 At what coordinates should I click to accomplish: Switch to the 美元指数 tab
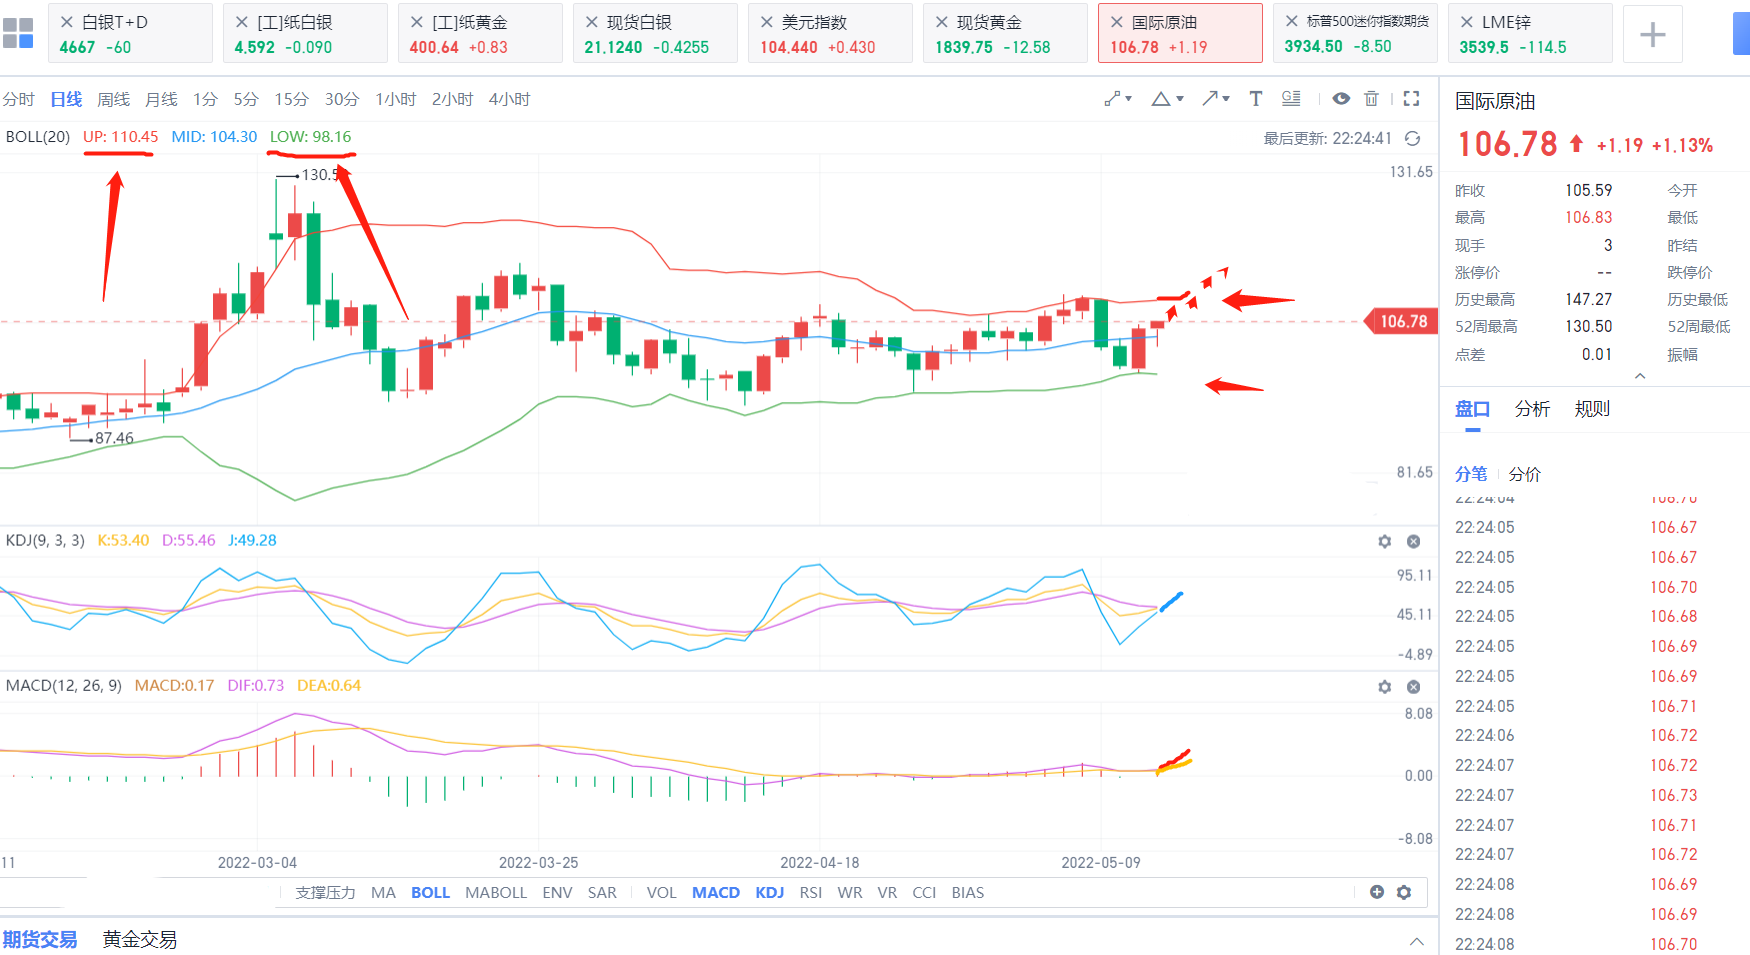pos(830,33)
